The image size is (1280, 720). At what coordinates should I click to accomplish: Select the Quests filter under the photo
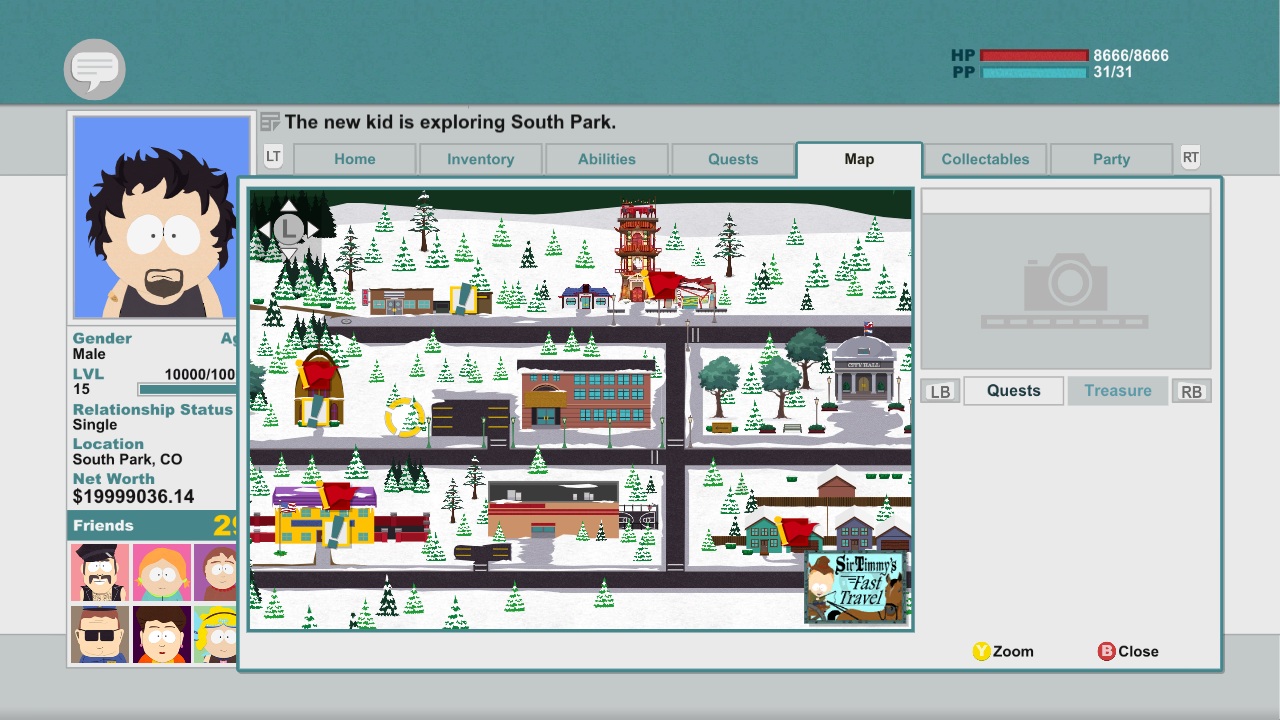[x=1013, y=391]
